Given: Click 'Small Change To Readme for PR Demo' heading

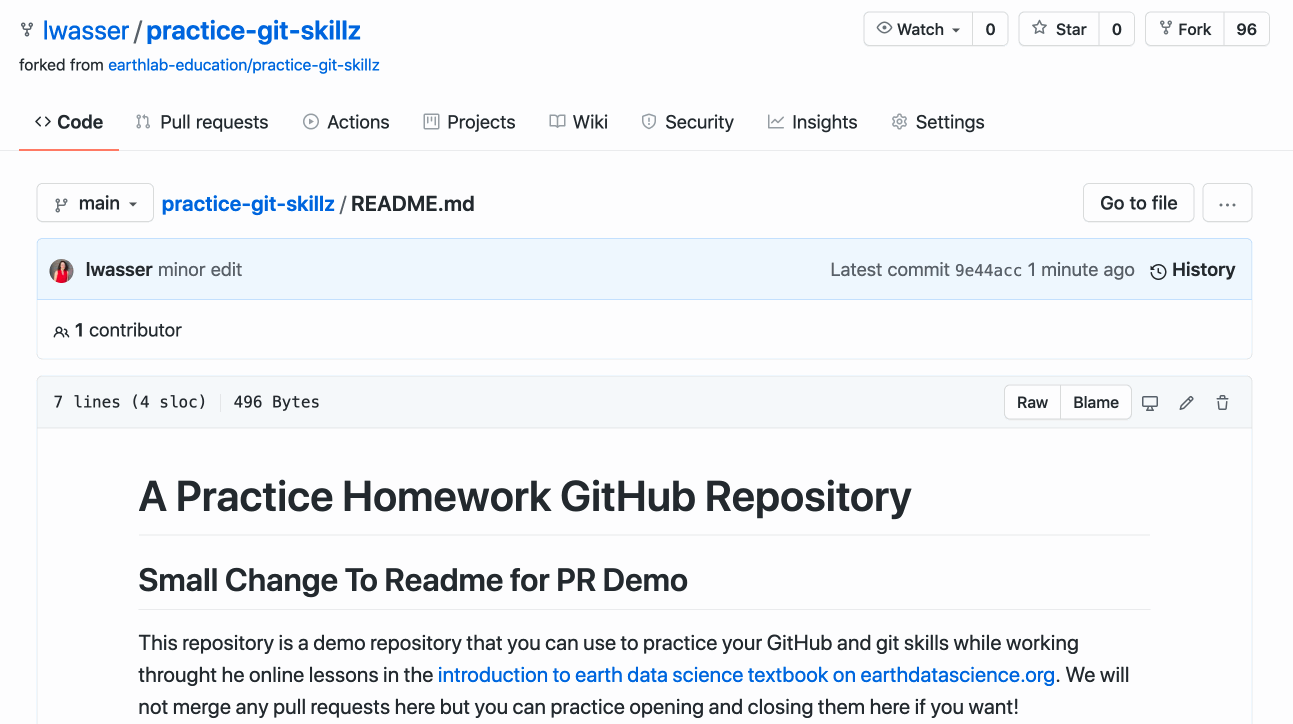Looking at the screenshot, I should pos(413,580).
